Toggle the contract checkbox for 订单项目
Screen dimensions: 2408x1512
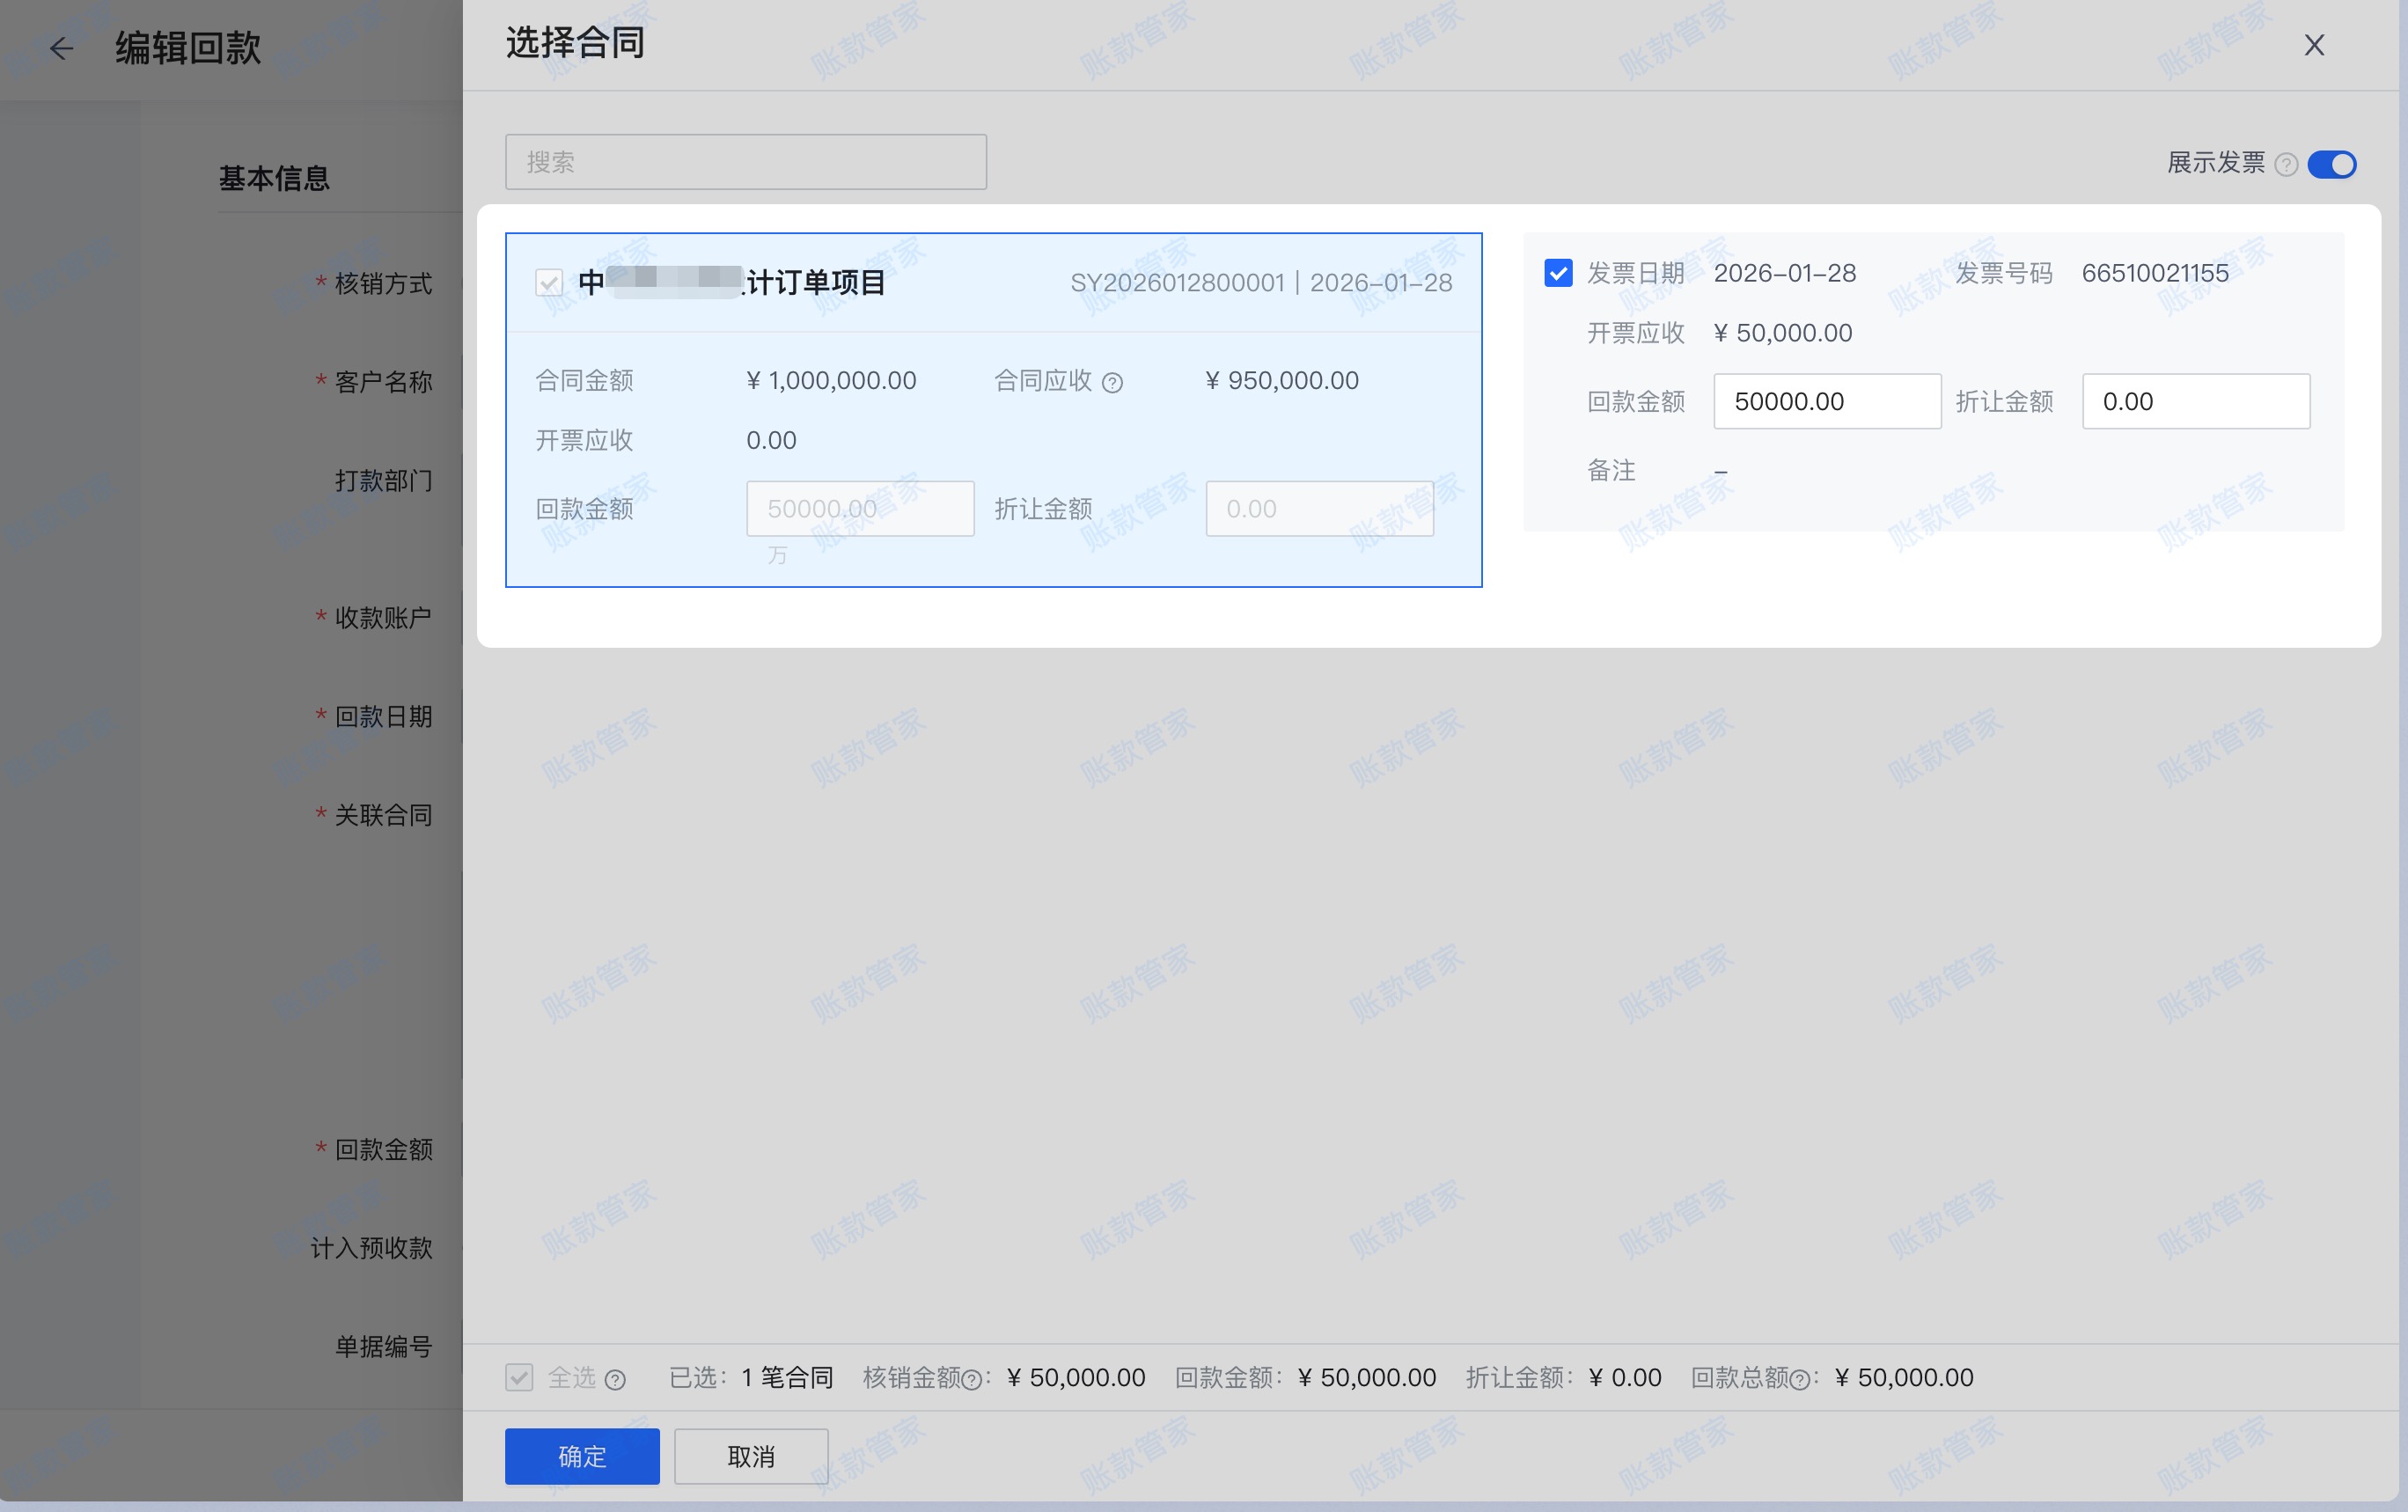549,283
